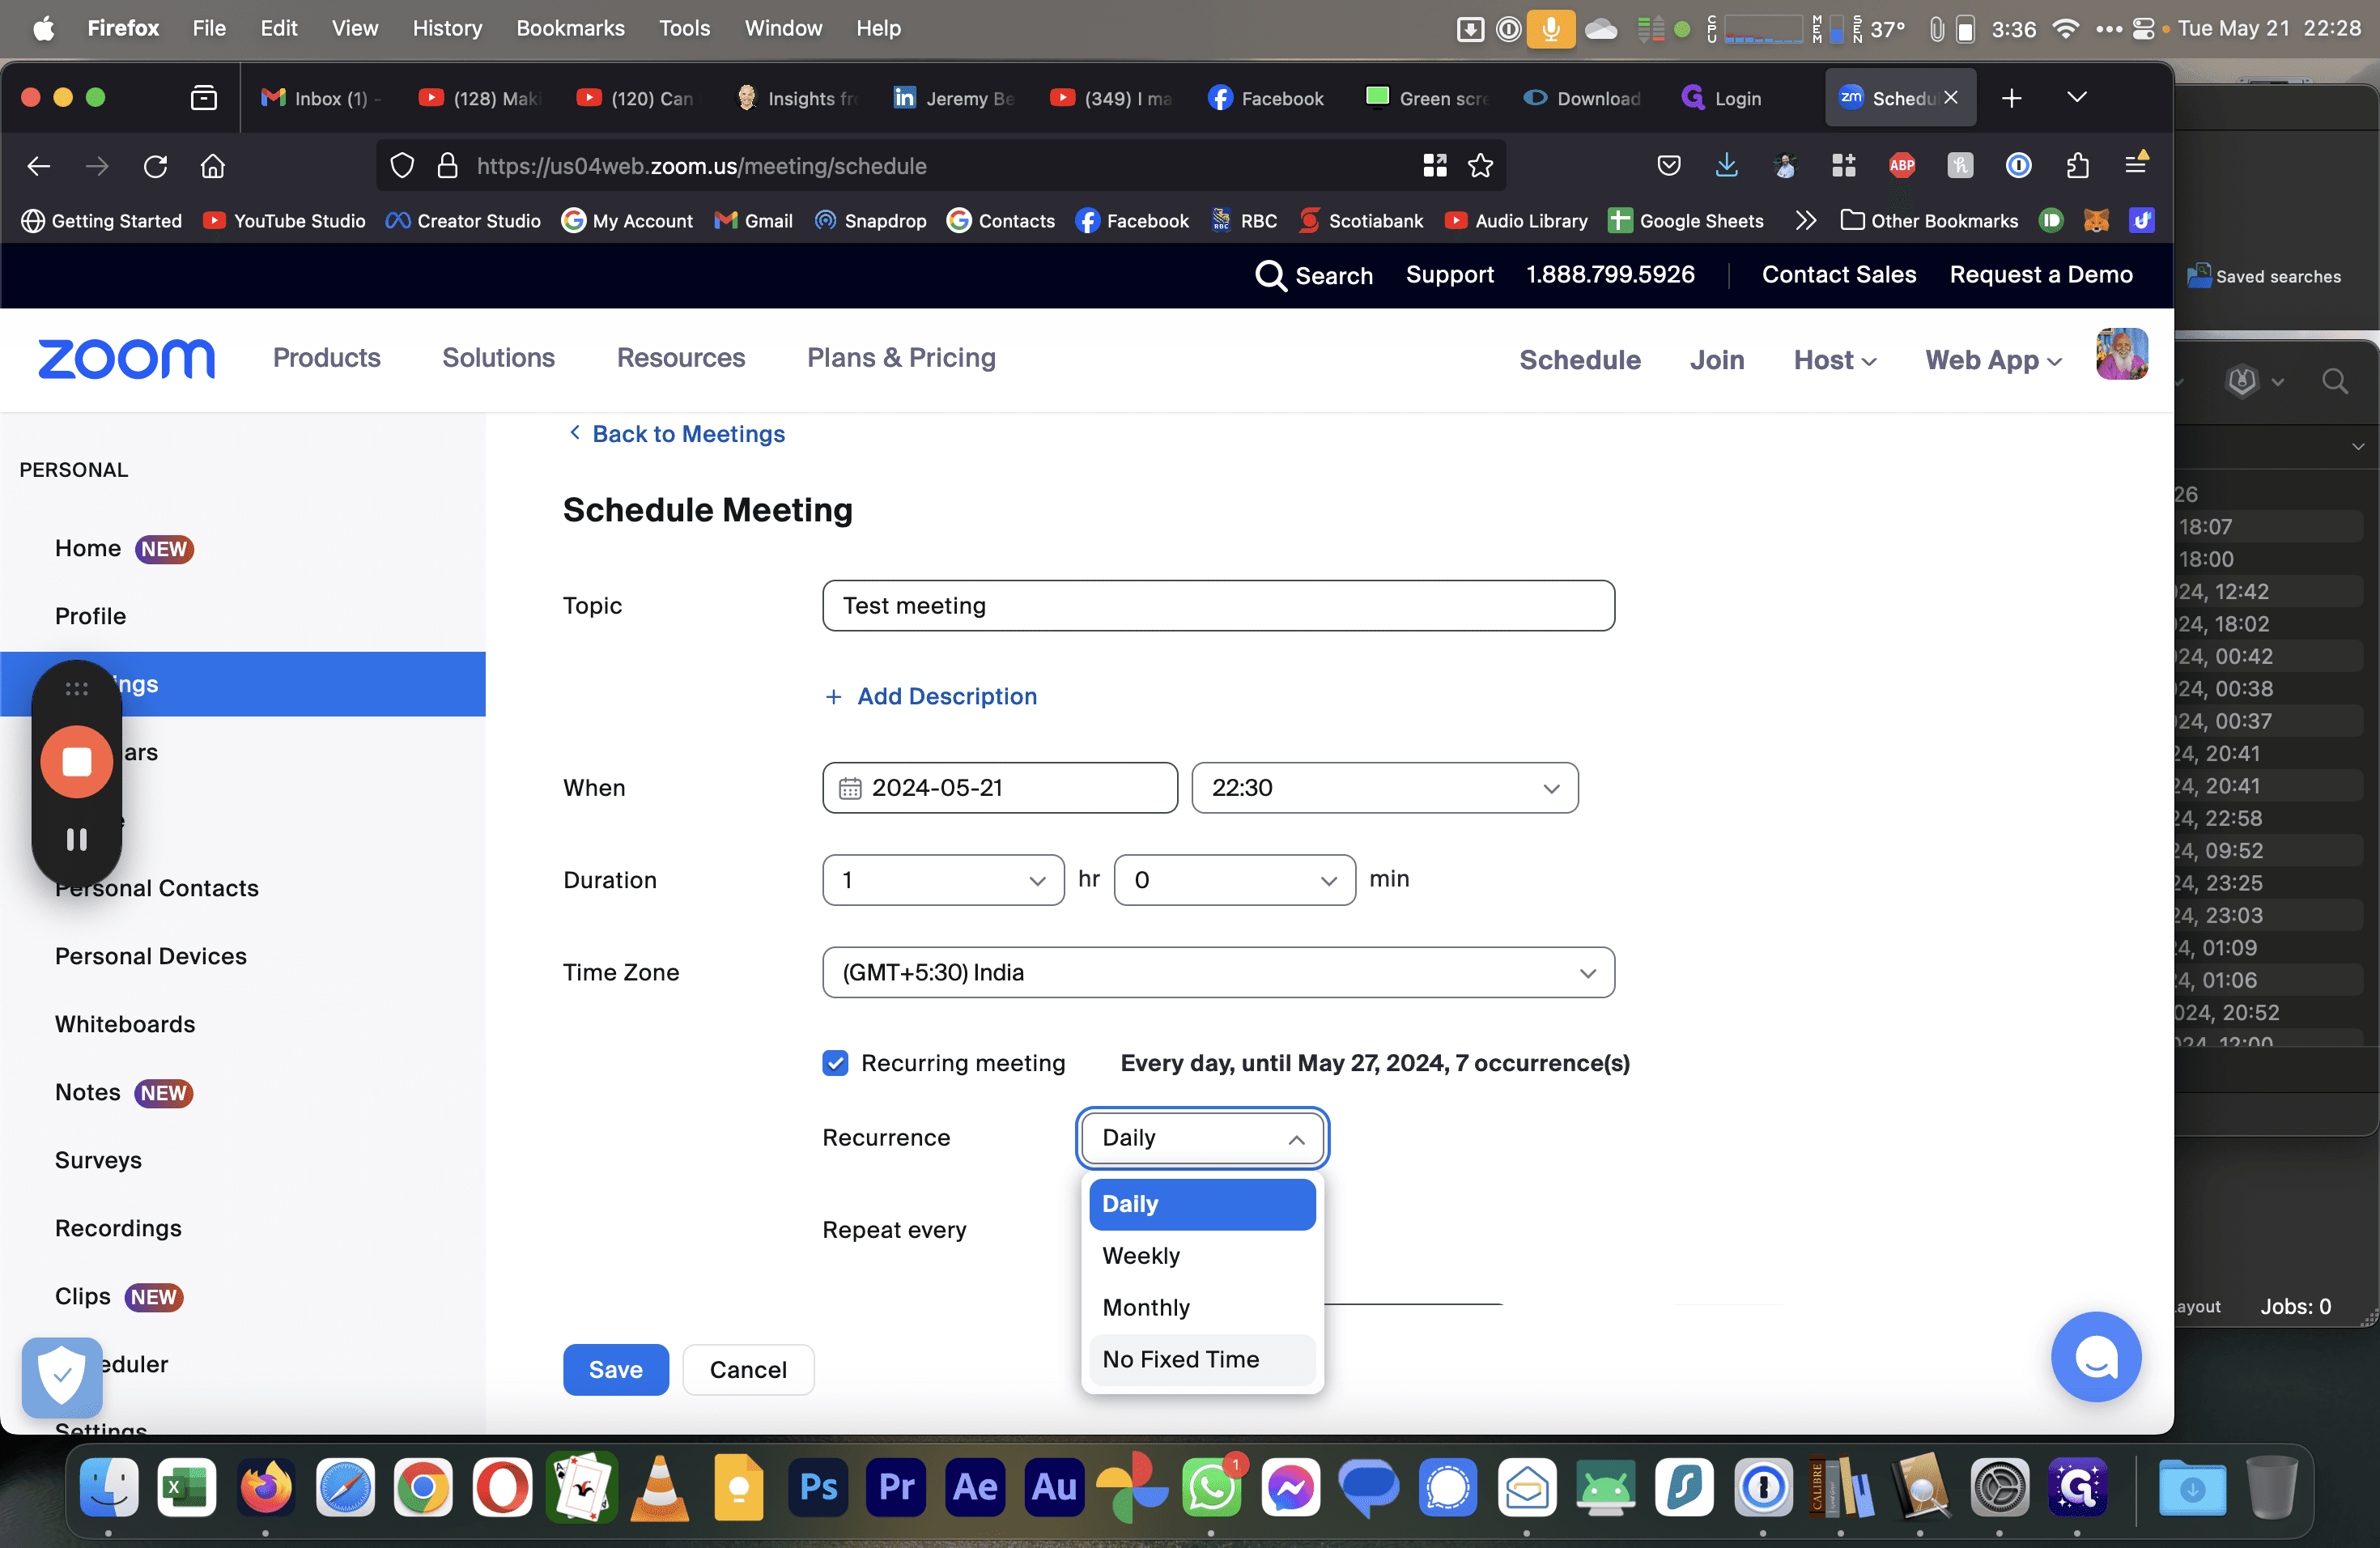The image size is (2380, 1548).
Task: Switch to the Inbox (1) Gmail tab
Action: [318, 98]
